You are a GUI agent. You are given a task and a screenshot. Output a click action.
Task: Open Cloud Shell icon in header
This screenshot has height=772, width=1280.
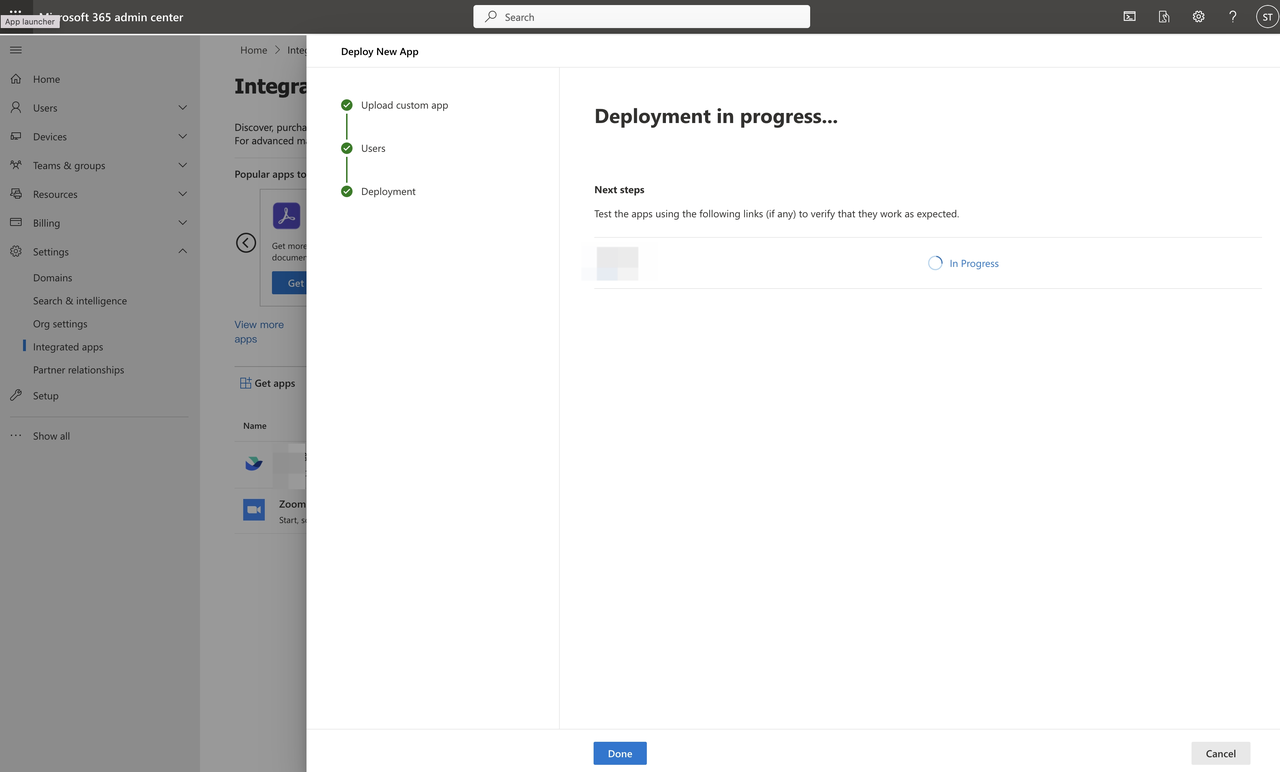[1129, 17]
